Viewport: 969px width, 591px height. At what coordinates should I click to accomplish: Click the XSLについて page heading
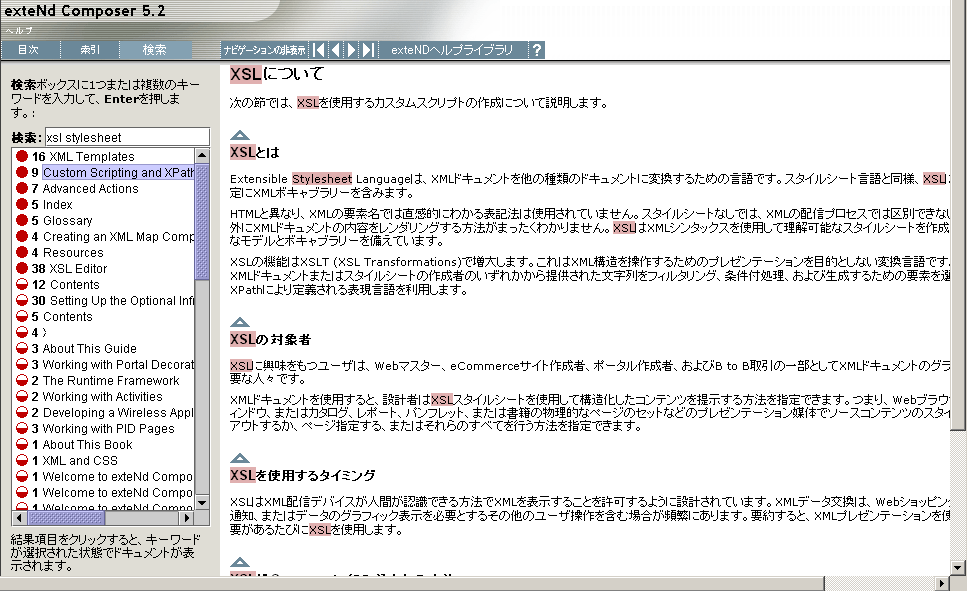pyautogui.click(x=277, y=74)
